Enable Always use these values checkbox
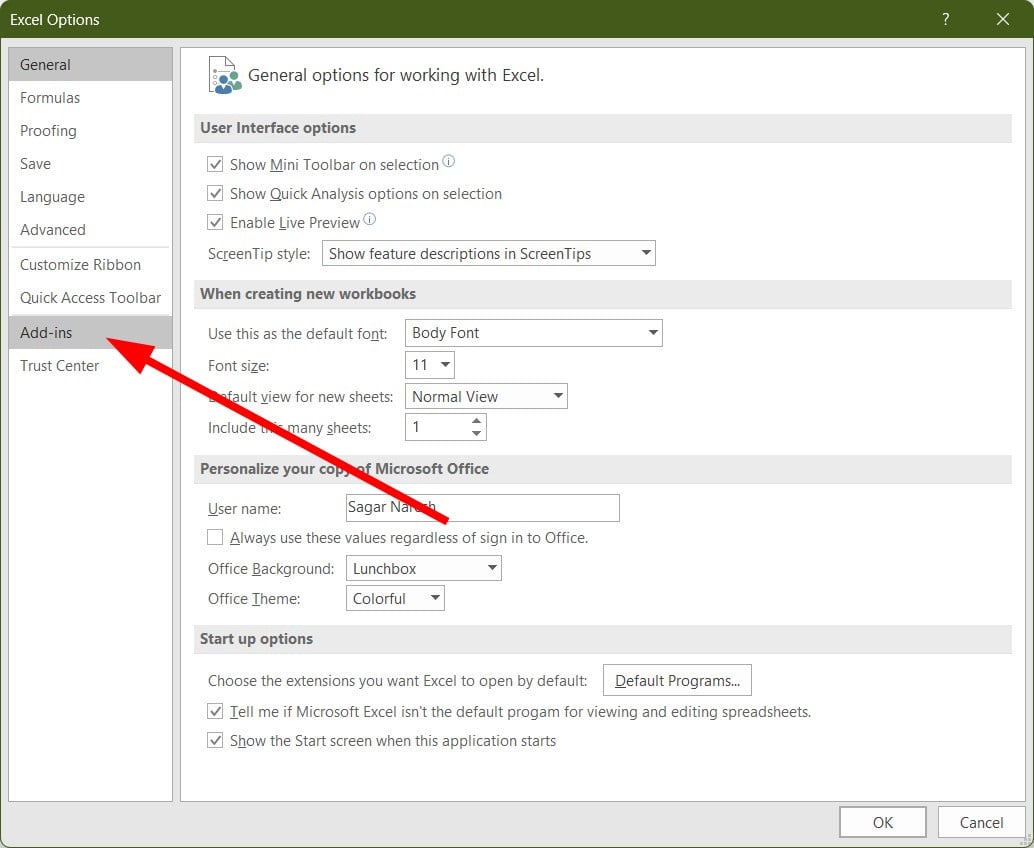This screenshot has height=848, width=1034. (215, 537)
